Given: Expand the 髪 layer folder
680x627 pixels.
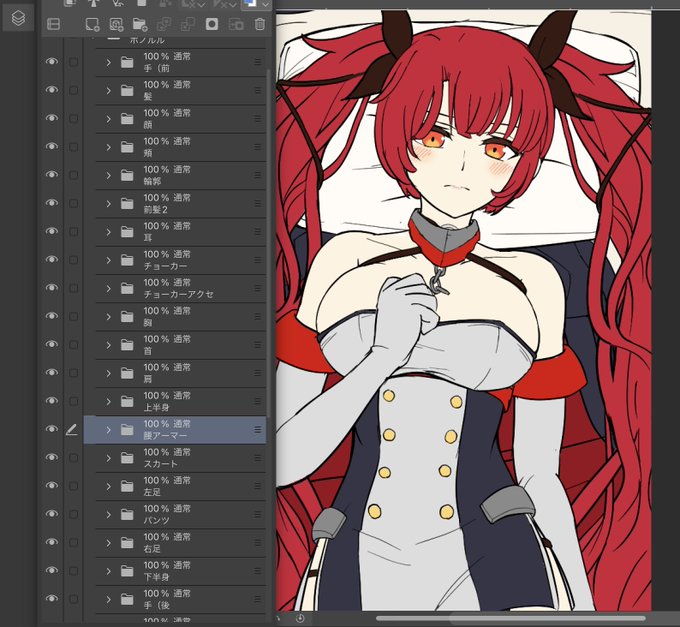Looking at the screenshot, I should click(108, 91).
